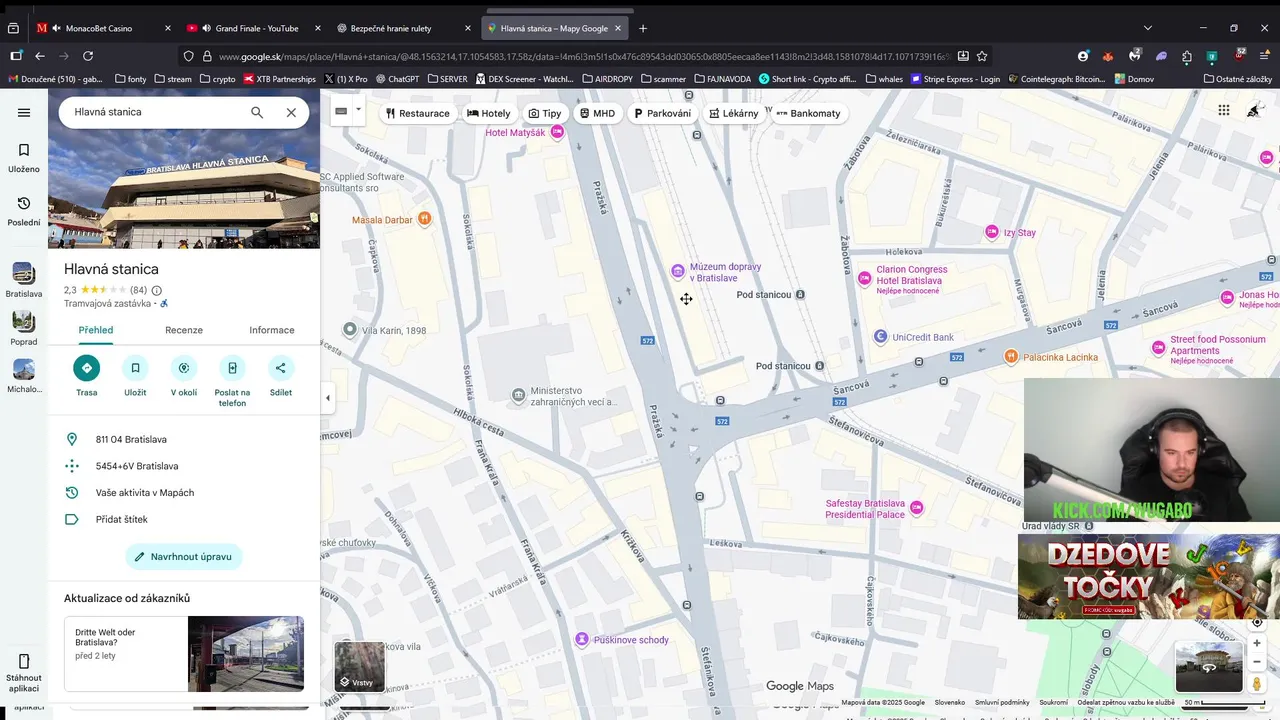Click the Palacinka Lacinka pin
The image size is (1280, 720).
[1011, 356]
